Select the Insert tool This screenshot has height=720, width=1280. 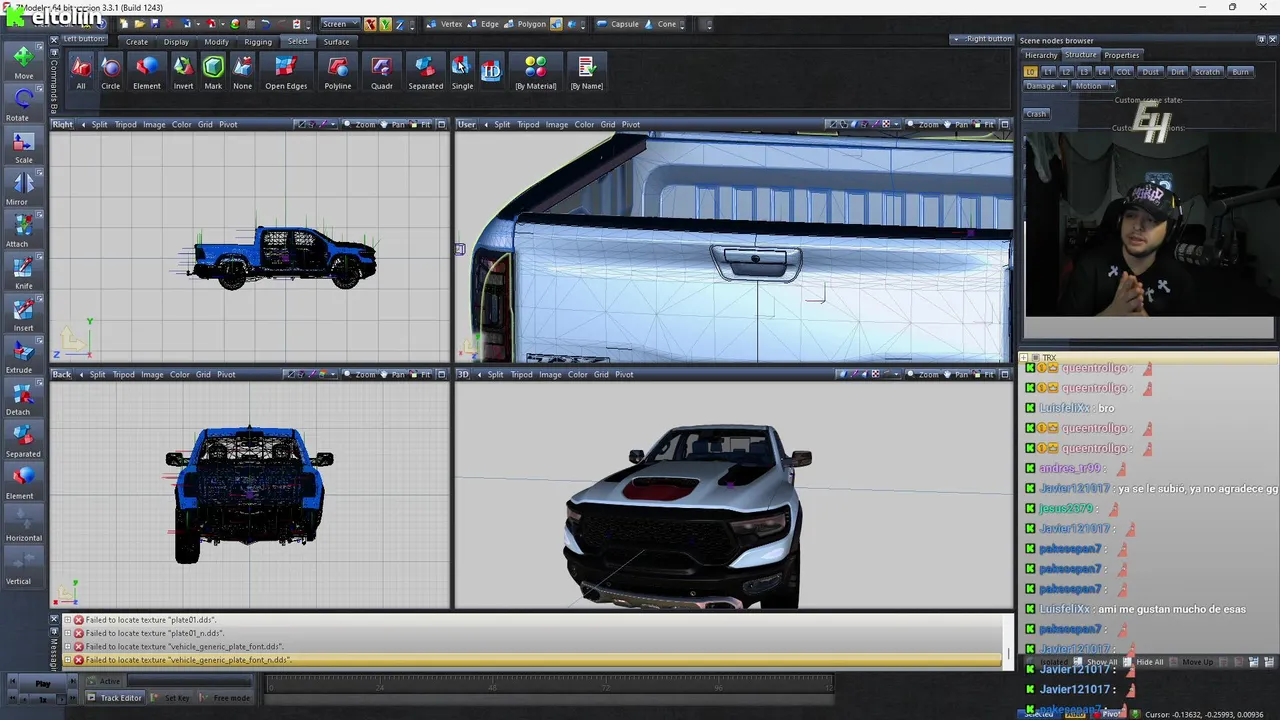point(23,314)
